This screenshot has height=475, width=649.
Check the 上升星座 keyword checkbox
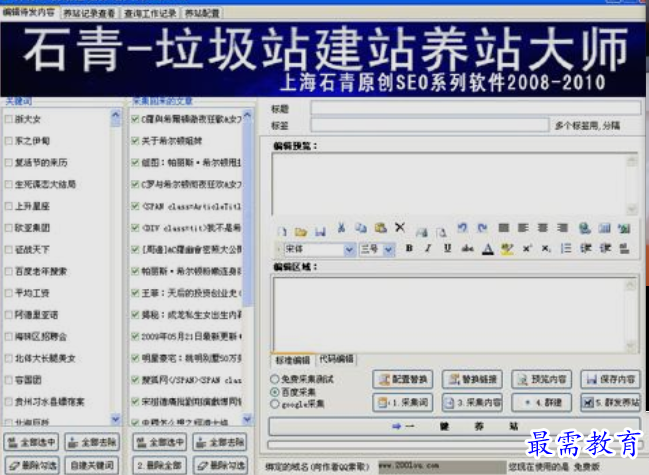point(8,206)
